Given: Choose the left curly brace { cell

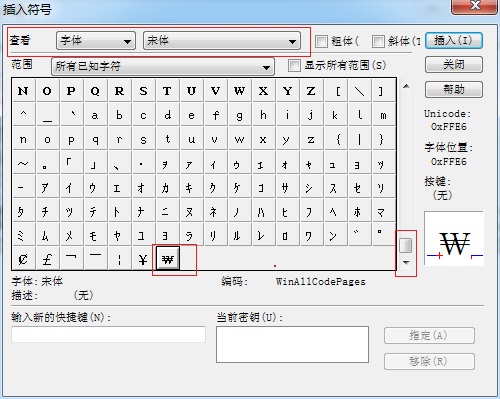Looking at the screenshot, I should (335, 139).
